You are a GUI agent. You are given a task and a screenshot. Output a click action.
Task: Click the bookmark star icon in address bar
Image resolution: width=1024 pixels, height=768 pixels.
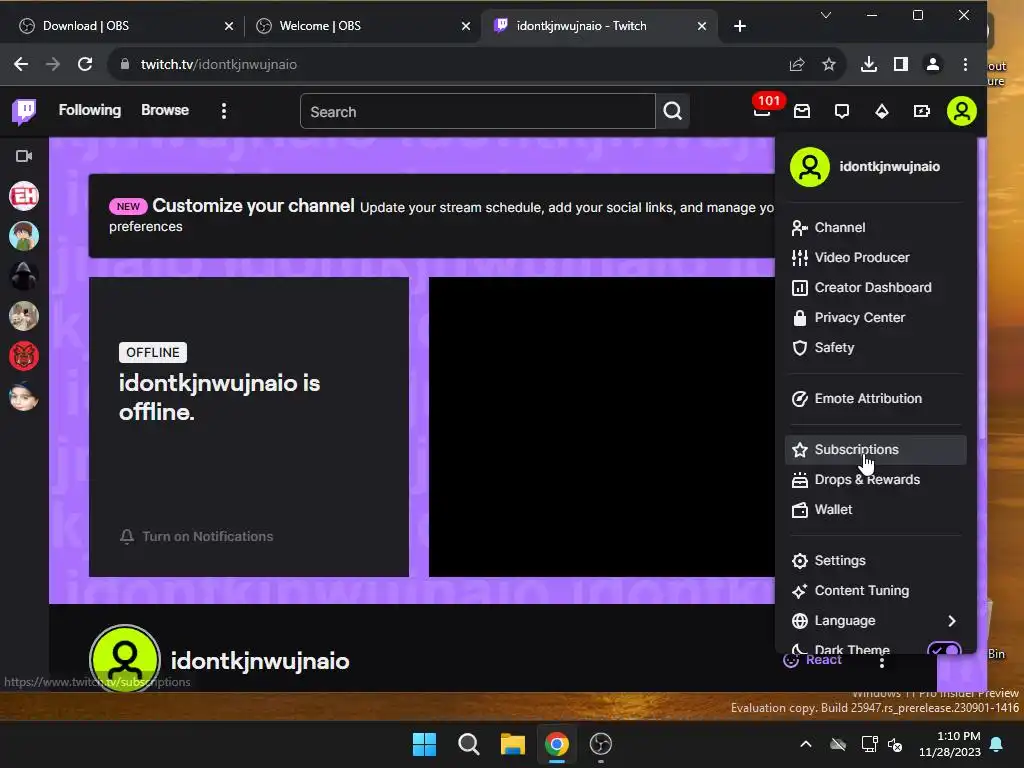829,64
